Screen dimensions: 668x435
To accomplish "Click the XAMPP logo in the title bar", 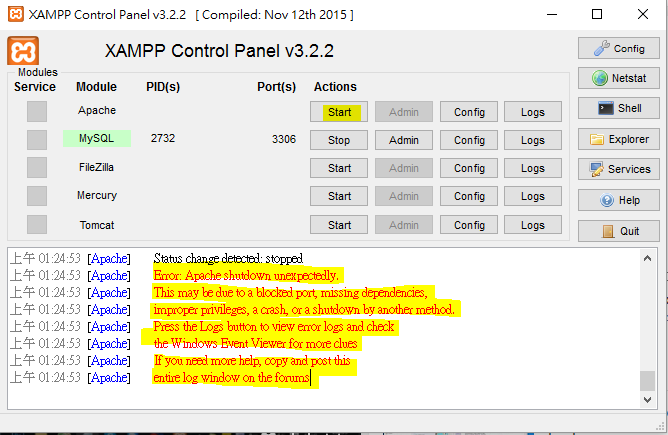I will (16, 14).
